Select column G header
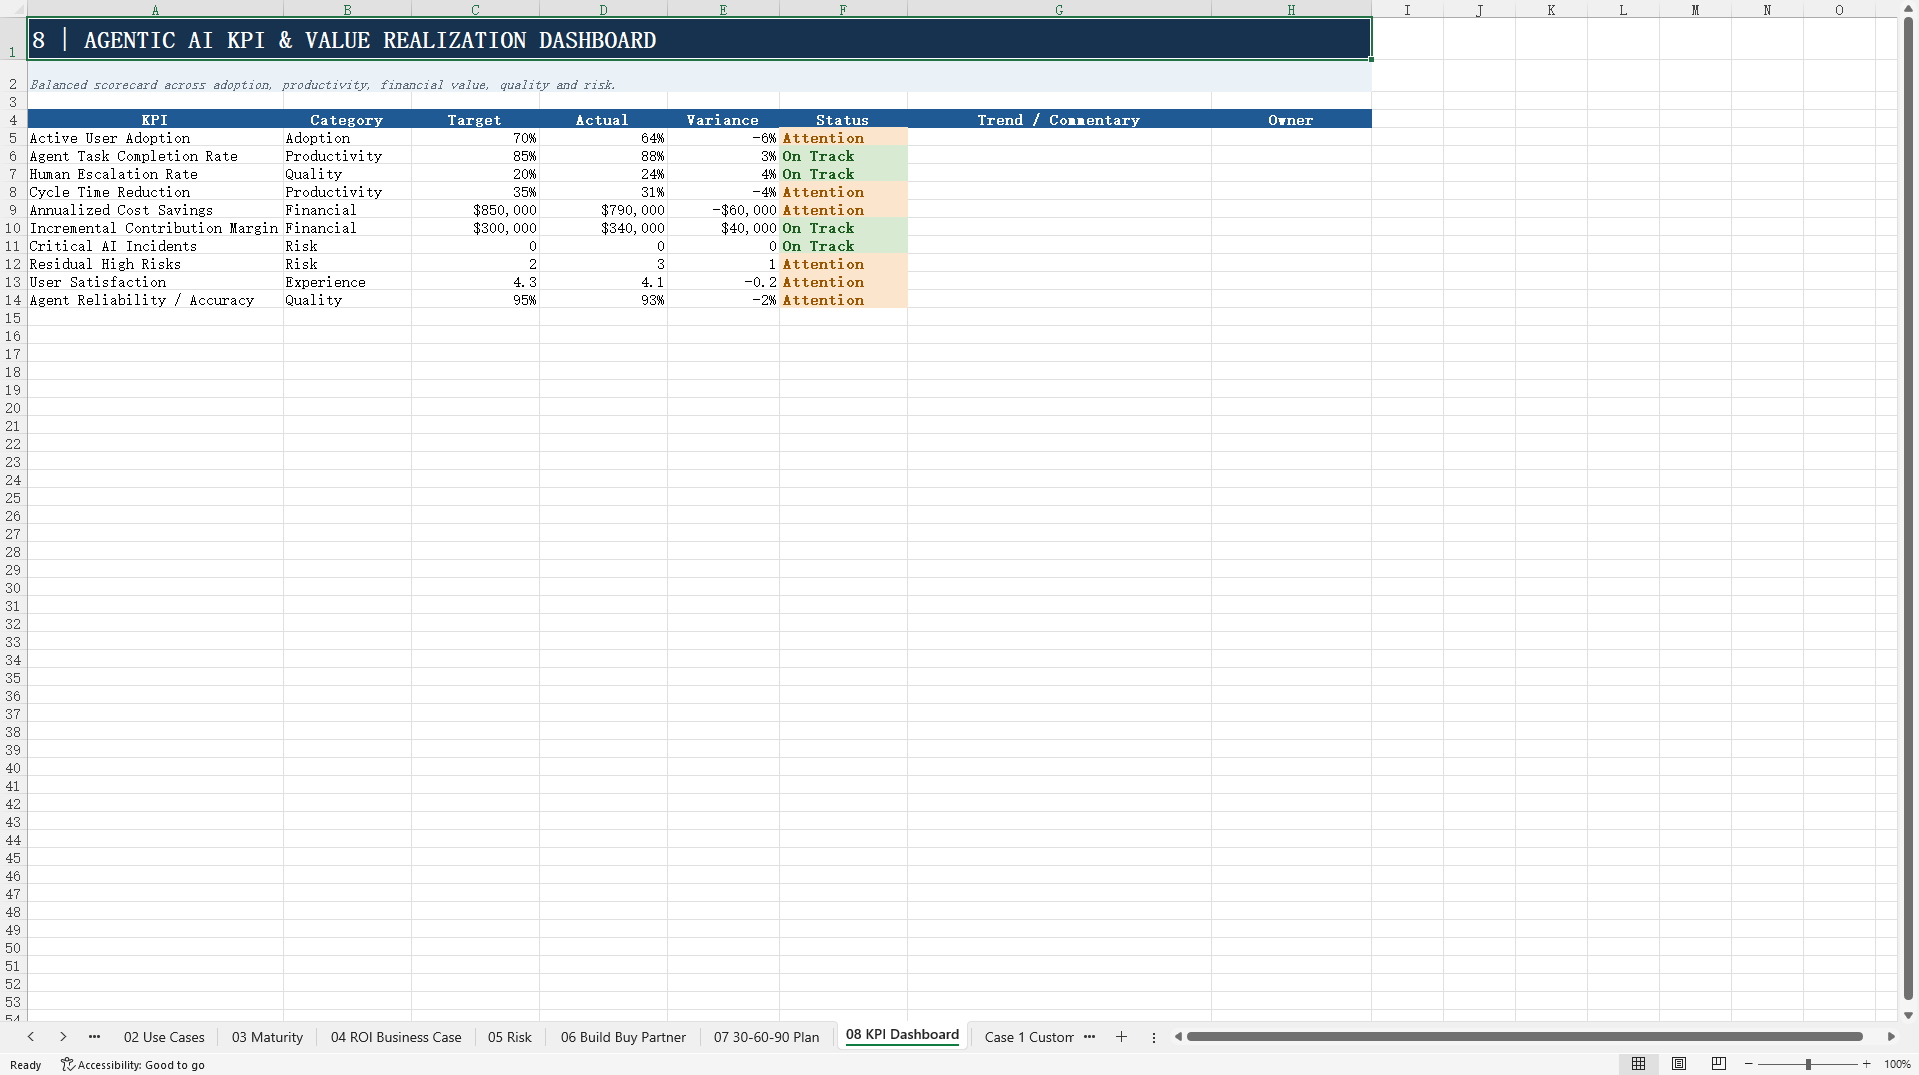 (x=1059, y=9)
